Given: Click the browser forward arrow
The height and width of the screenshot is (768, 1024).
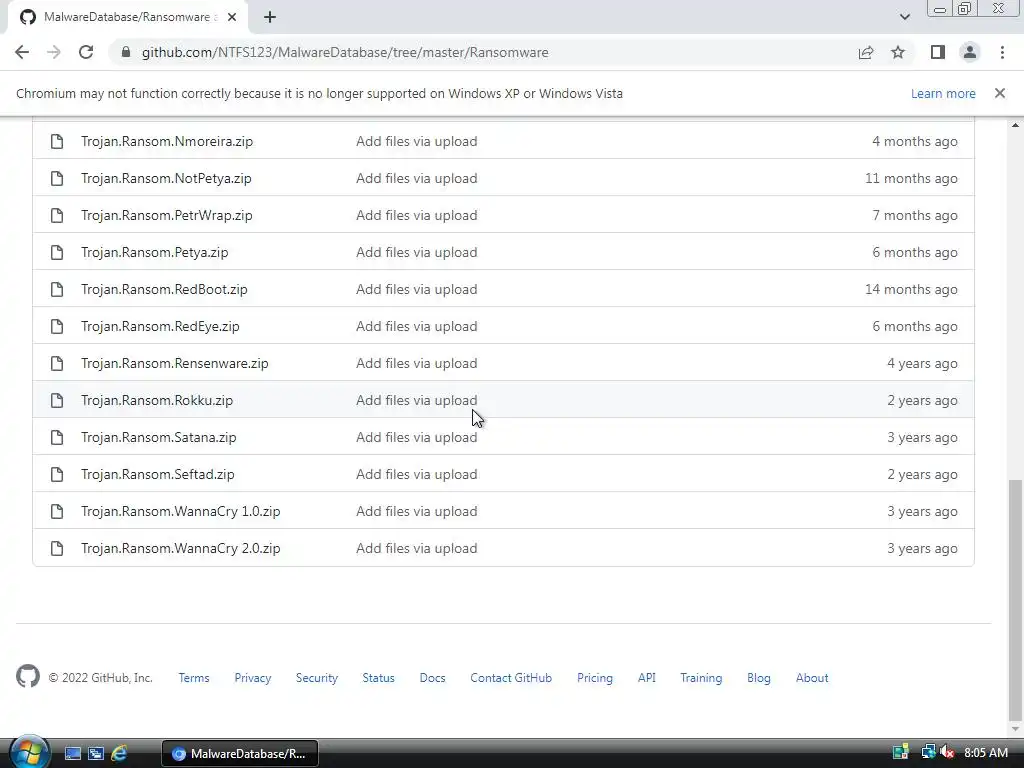Looking at the screenshot, I should pos(54,52).
